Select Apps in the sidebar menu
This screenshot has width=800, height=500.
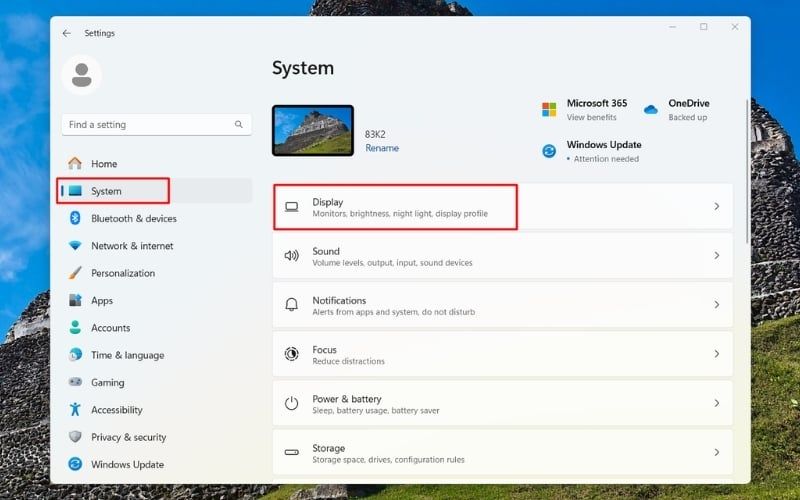pos(102,300)
